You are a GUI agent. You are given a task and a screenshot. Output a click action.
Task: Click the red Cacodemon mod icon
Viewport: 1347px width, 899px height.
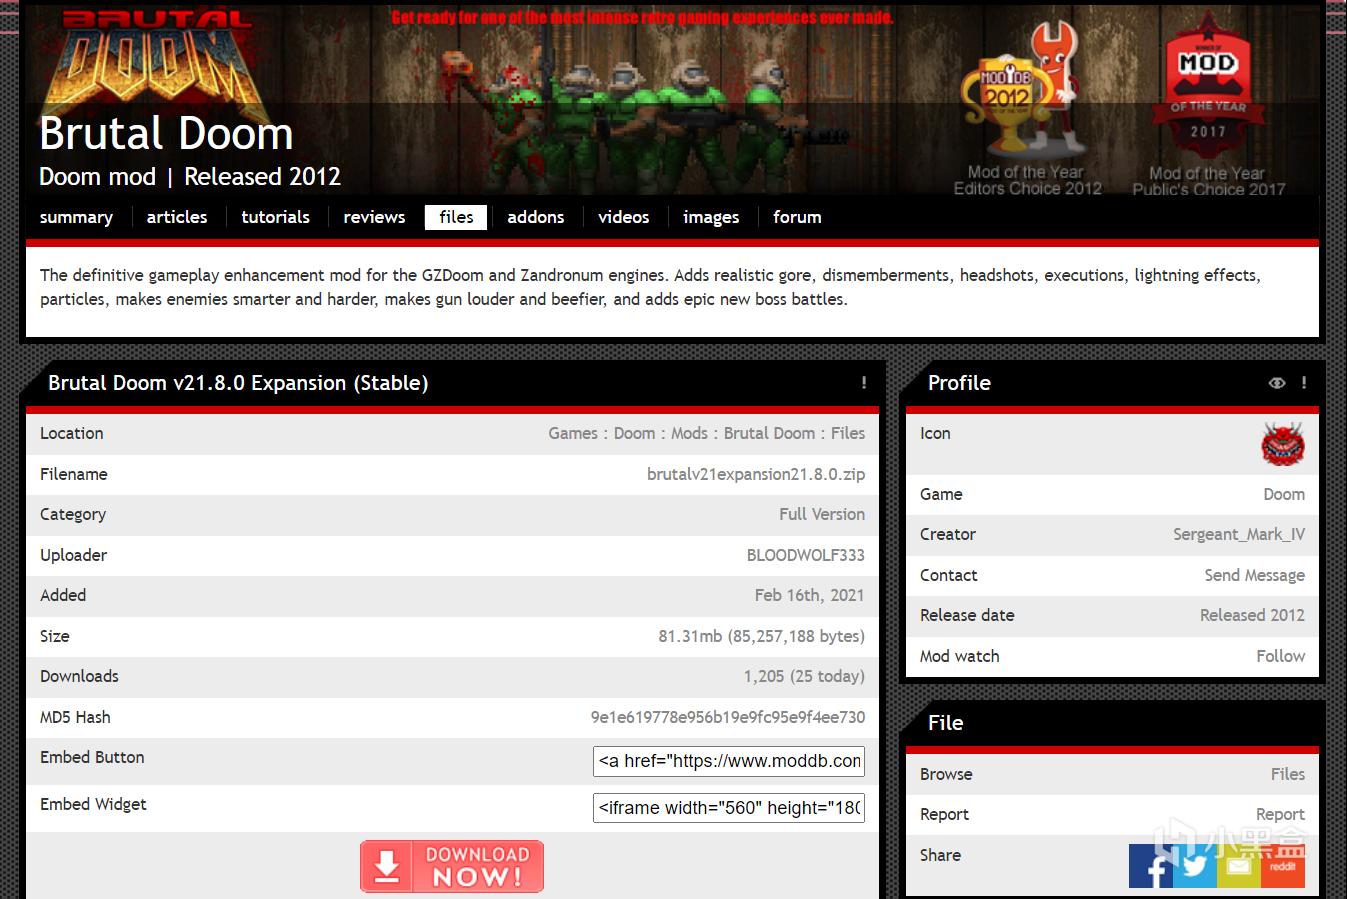click(1282, 444)
